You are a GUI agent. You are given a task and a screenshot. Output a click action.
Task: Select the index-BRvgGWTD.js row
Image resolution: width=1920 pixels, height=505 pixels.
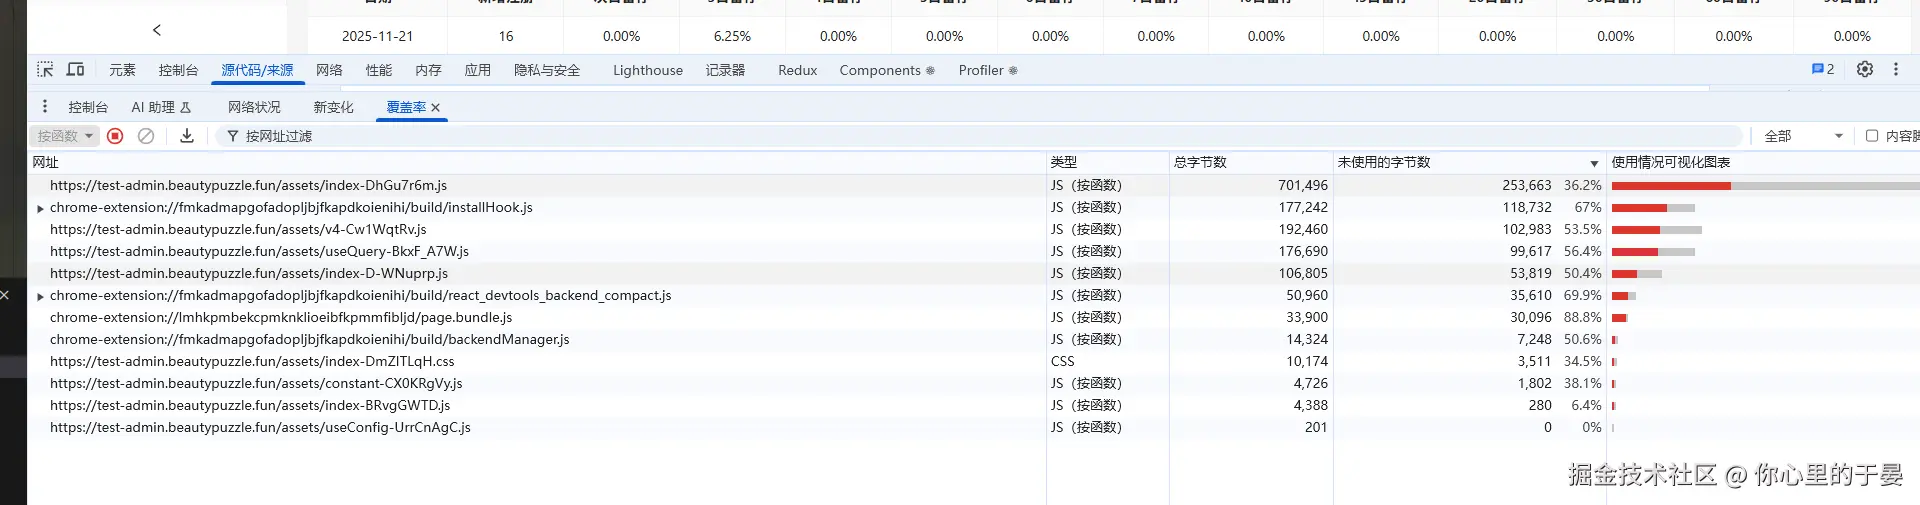(x=973, y=405)
